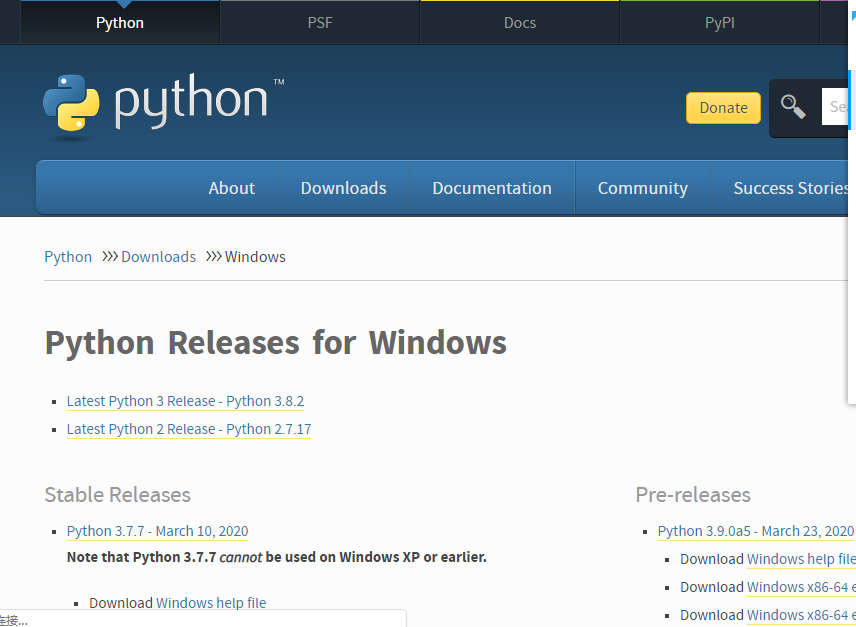The width and height of the screenshot is (856, 627).
Task: Open Python 3.7.7 - March 10, 2020 link
Action: click(x=157, y=531)
